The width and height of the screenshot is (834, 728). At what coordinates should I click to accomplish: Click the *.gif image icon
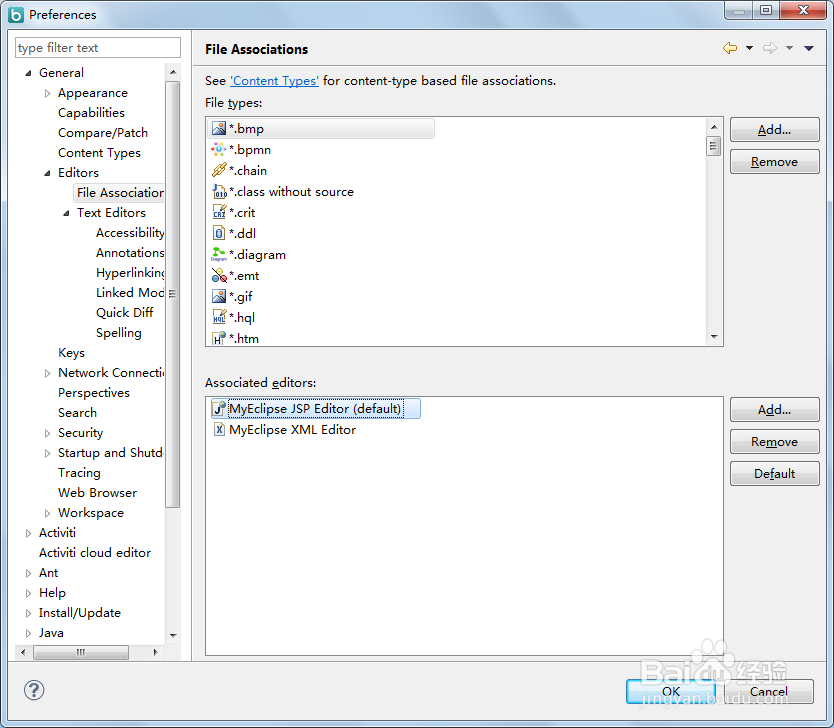point(219,296)
